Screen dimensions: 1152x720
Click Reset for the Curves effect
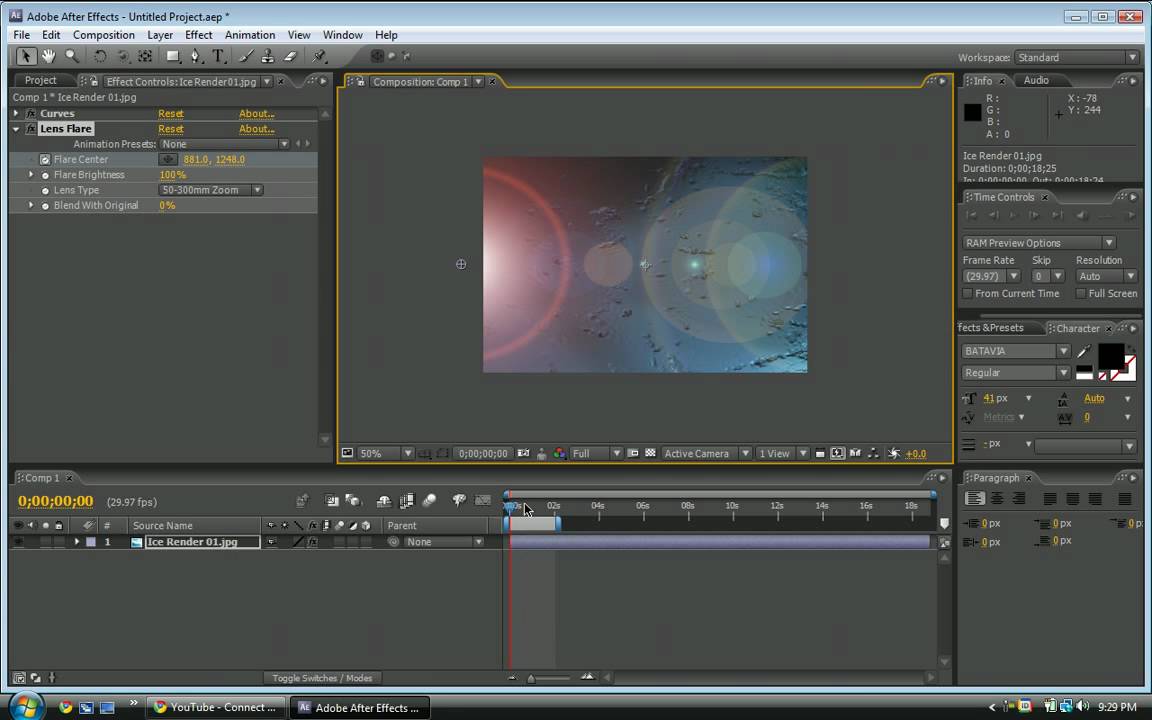(x=170, y=113)
